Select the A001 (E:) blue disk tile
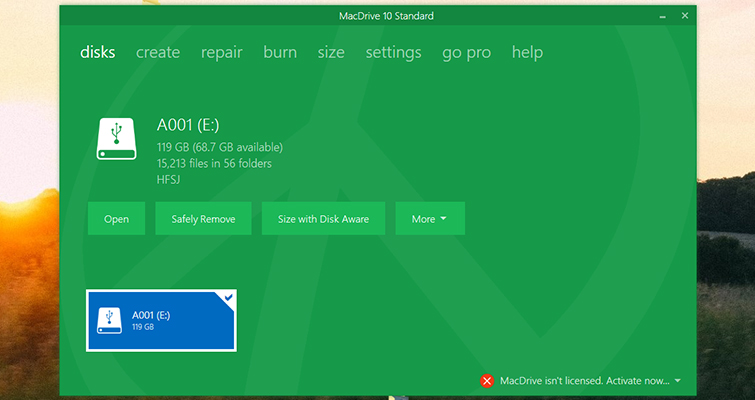 tap(161, 321)
